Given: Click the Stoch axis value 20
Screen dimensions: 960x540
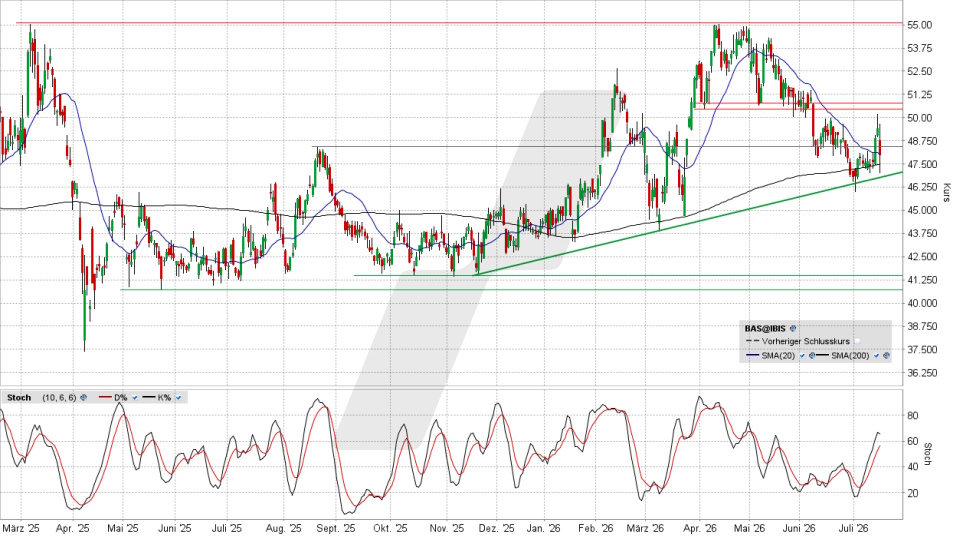Looking at the screenshot, I should click(912, 493).
